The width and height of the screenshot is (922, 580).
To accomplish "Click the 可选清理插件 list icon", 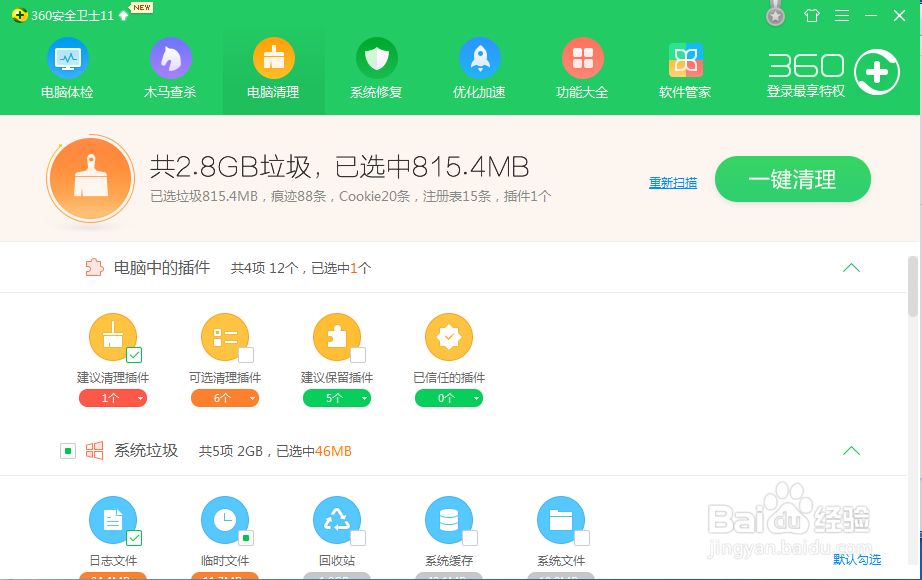I will point(225,336).
